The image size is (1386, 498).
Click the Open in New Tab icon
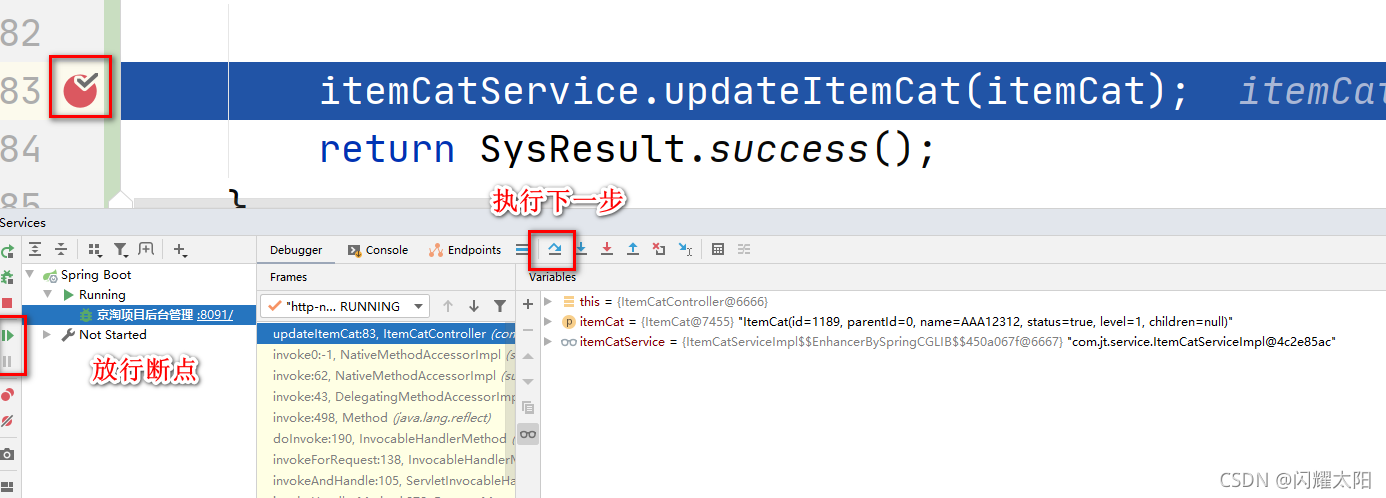146,249
